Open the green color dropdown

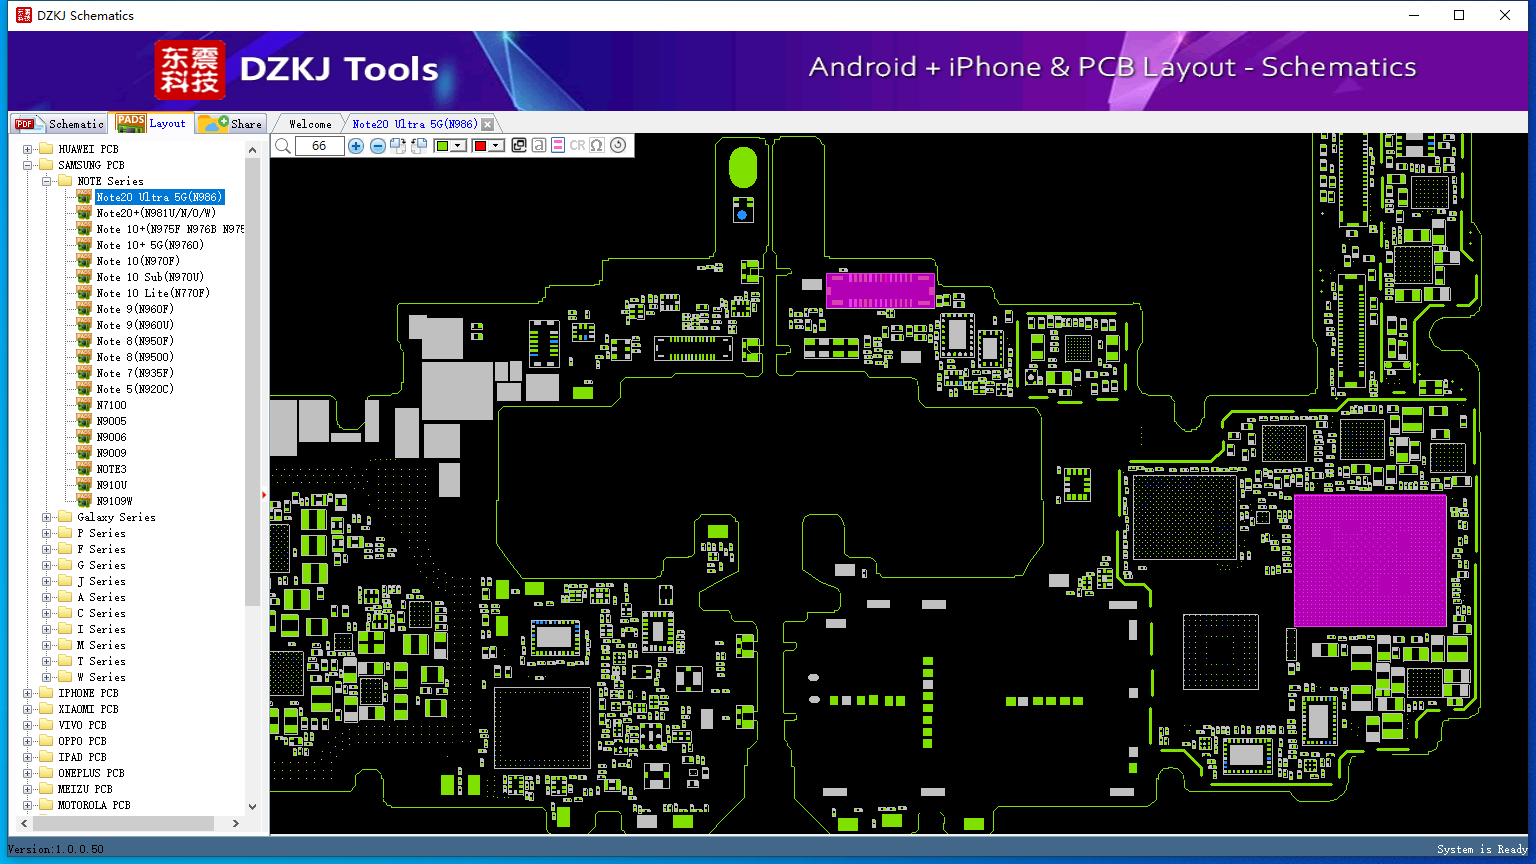[x=459, y=146]
